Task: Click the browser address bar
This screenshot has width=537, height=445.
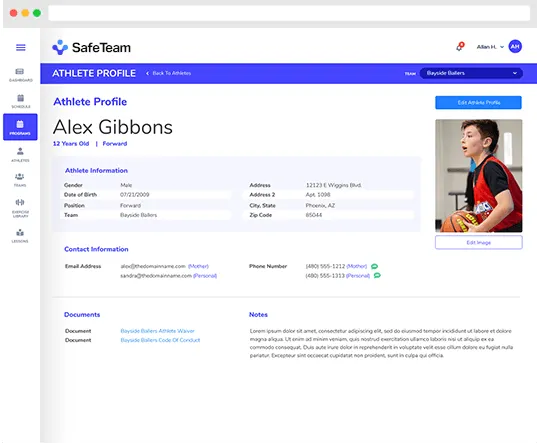Action: [289, 13]
